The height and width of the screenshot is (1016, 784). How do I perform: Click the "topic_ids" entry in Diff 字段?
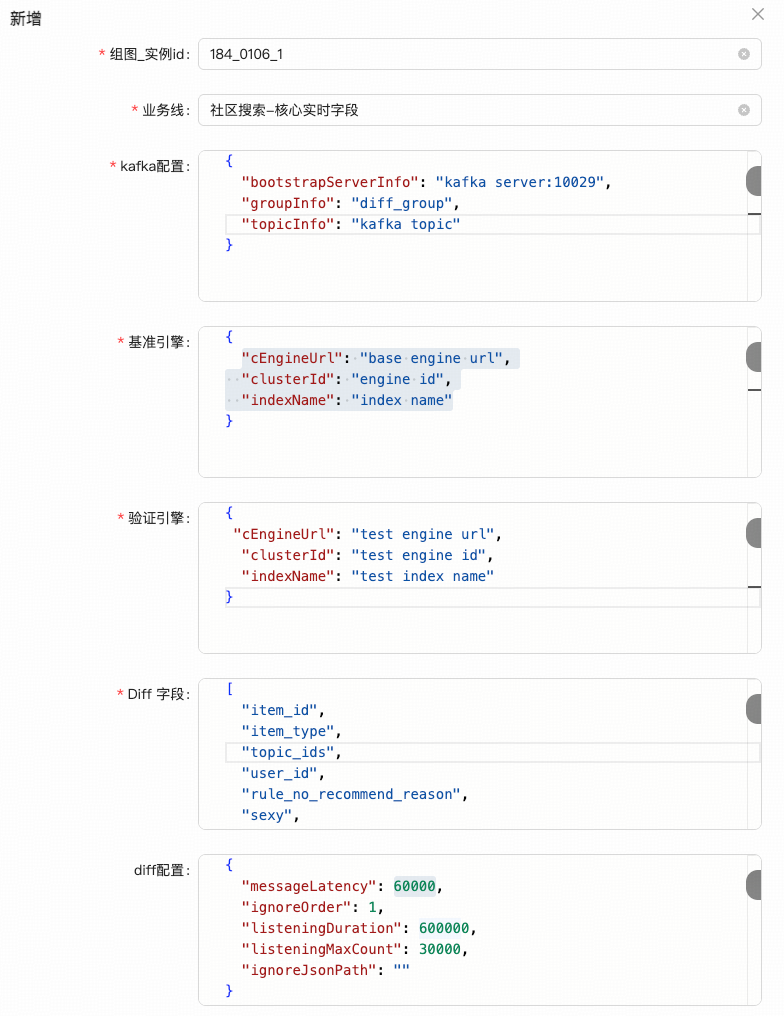pos(288,752)
